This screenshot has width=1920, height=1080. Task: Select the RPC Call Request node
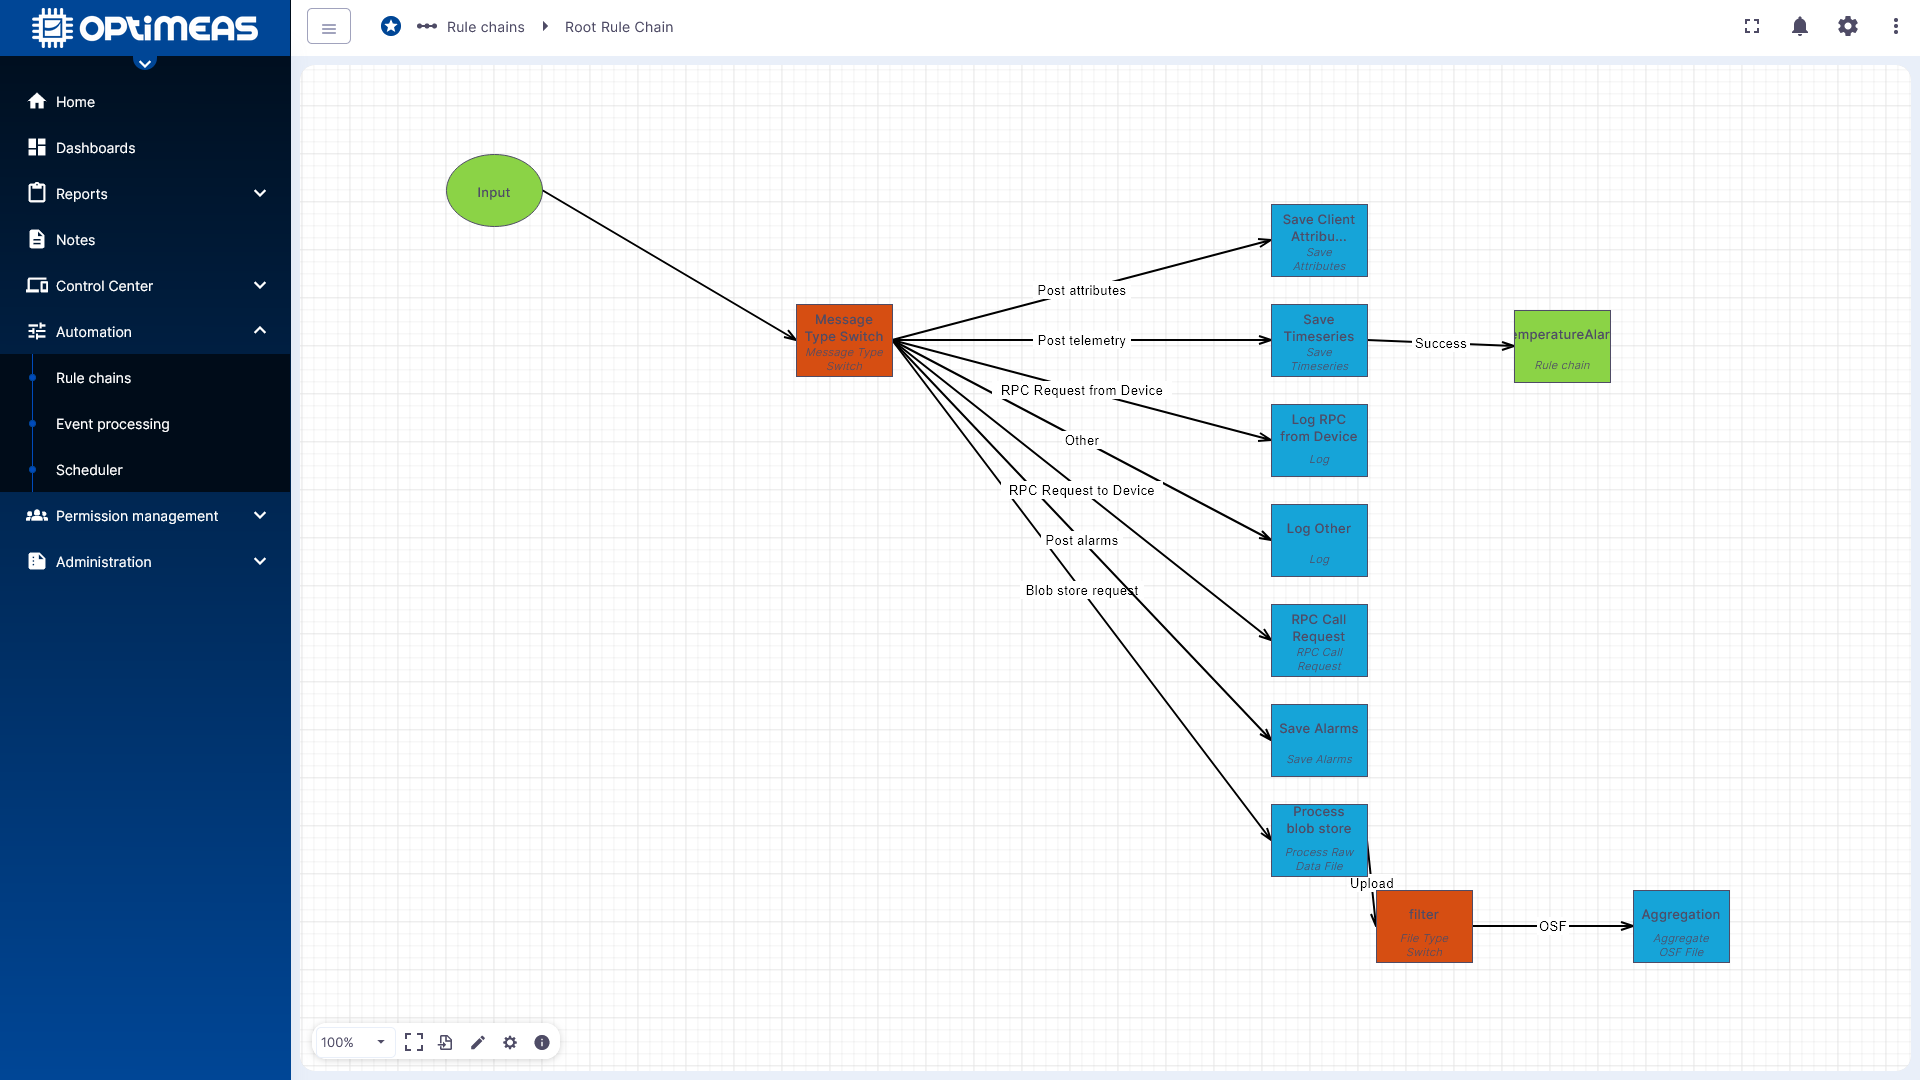(x=1319, y=640)
